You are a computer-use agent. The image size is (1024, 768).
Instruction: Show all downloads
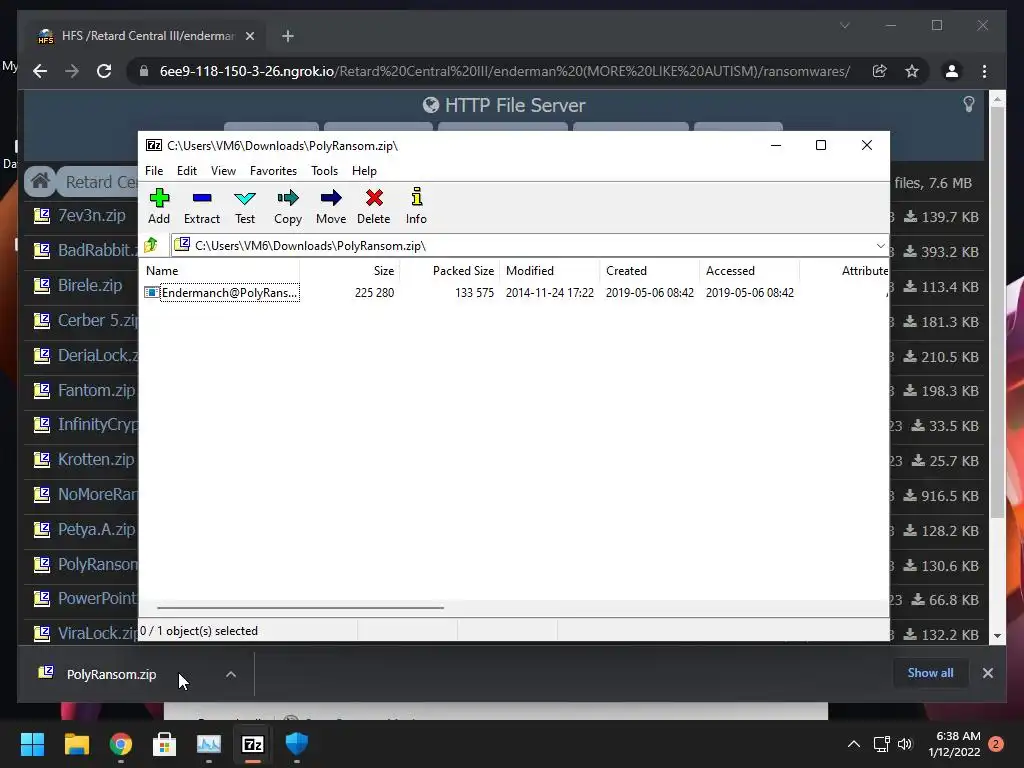click(x=930, y=673)
